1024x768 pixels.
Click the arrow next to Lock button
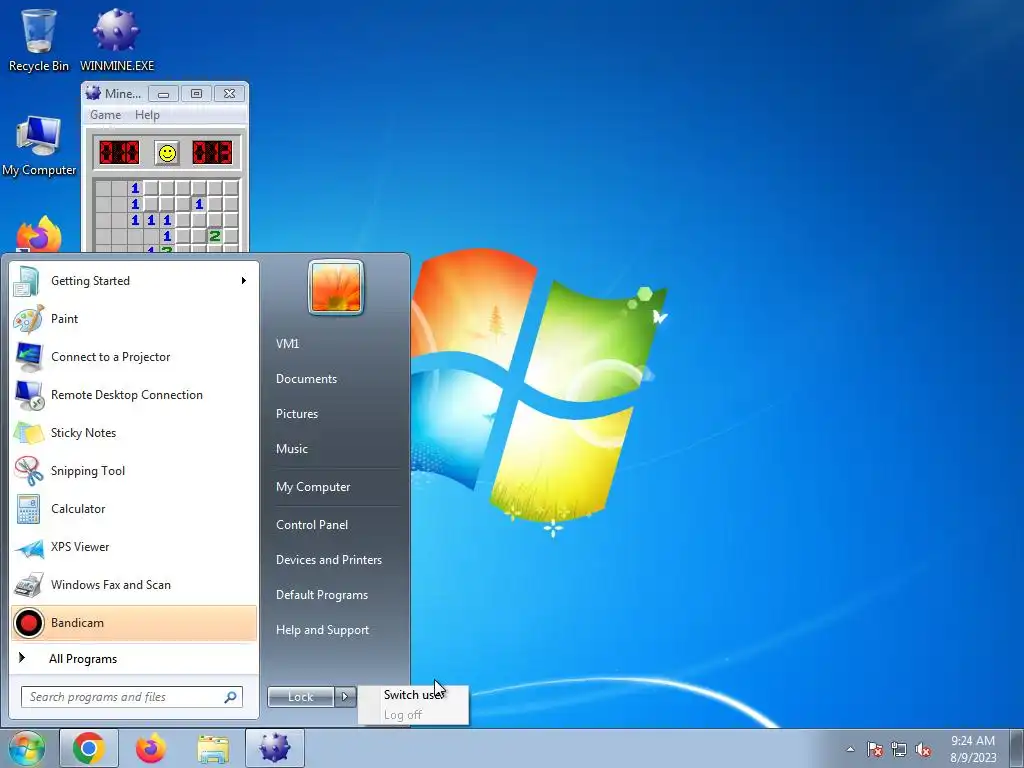[345, 697]
